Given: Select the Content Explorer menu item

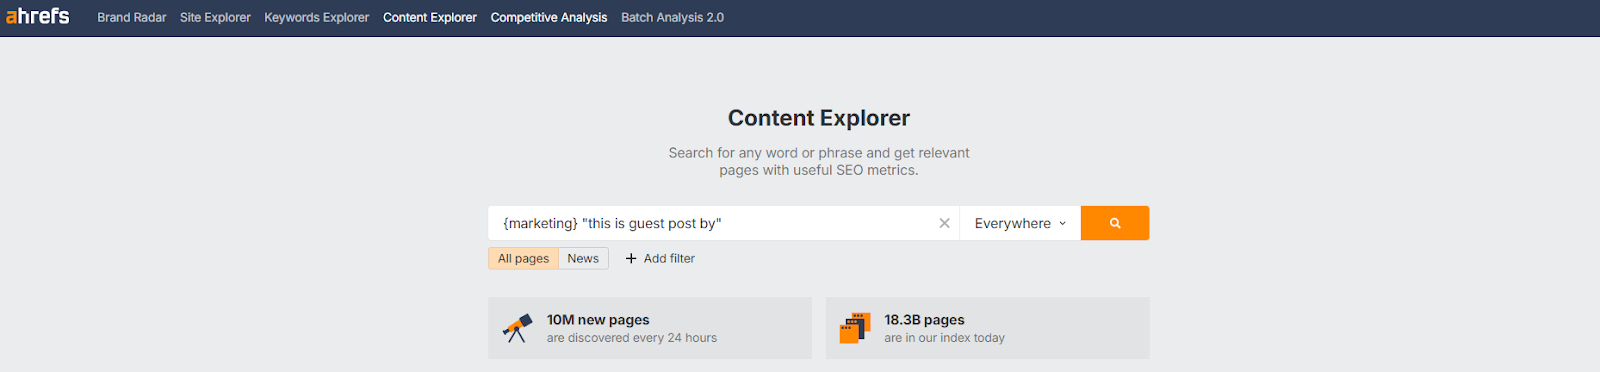Looking at the screenshot, I should click(x=430, y=17).
